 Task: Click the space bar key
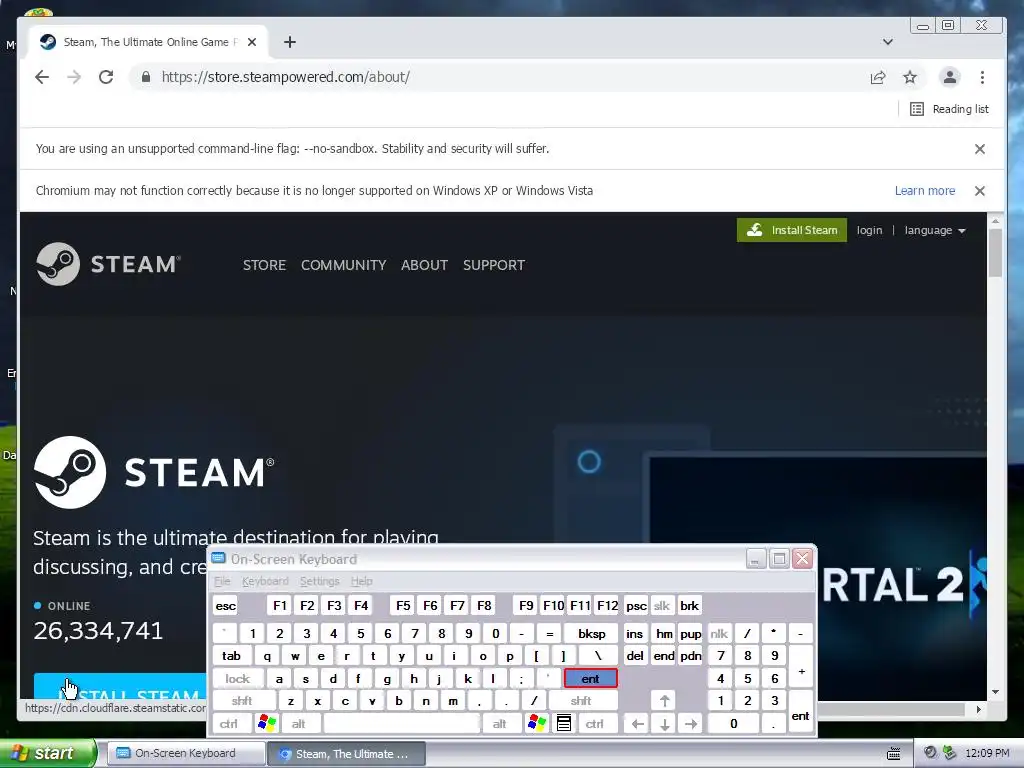coord(402,724)
